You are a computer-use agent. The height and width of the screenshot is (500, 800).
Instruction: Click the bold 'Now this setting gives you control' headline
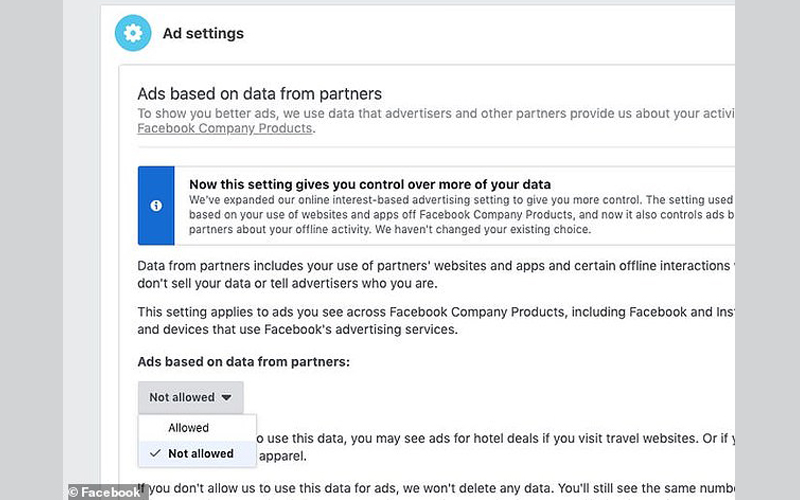click(370, 184)
